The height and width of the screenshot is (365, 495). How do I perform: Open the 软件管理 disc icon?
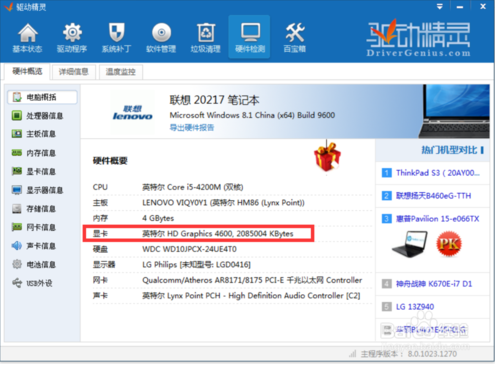coord(161,38)
